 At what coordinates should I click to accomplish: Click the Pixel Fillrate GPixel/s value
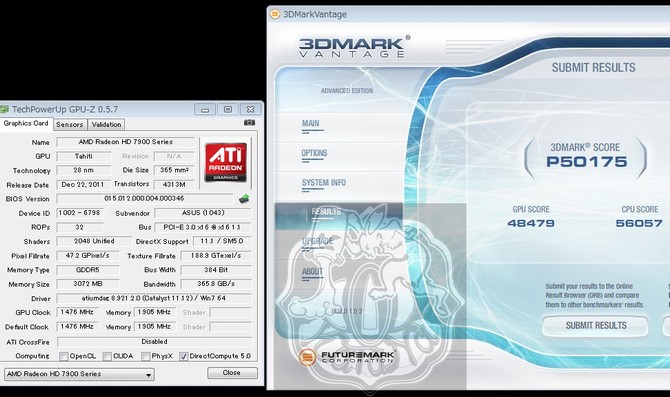pos(88,256)
